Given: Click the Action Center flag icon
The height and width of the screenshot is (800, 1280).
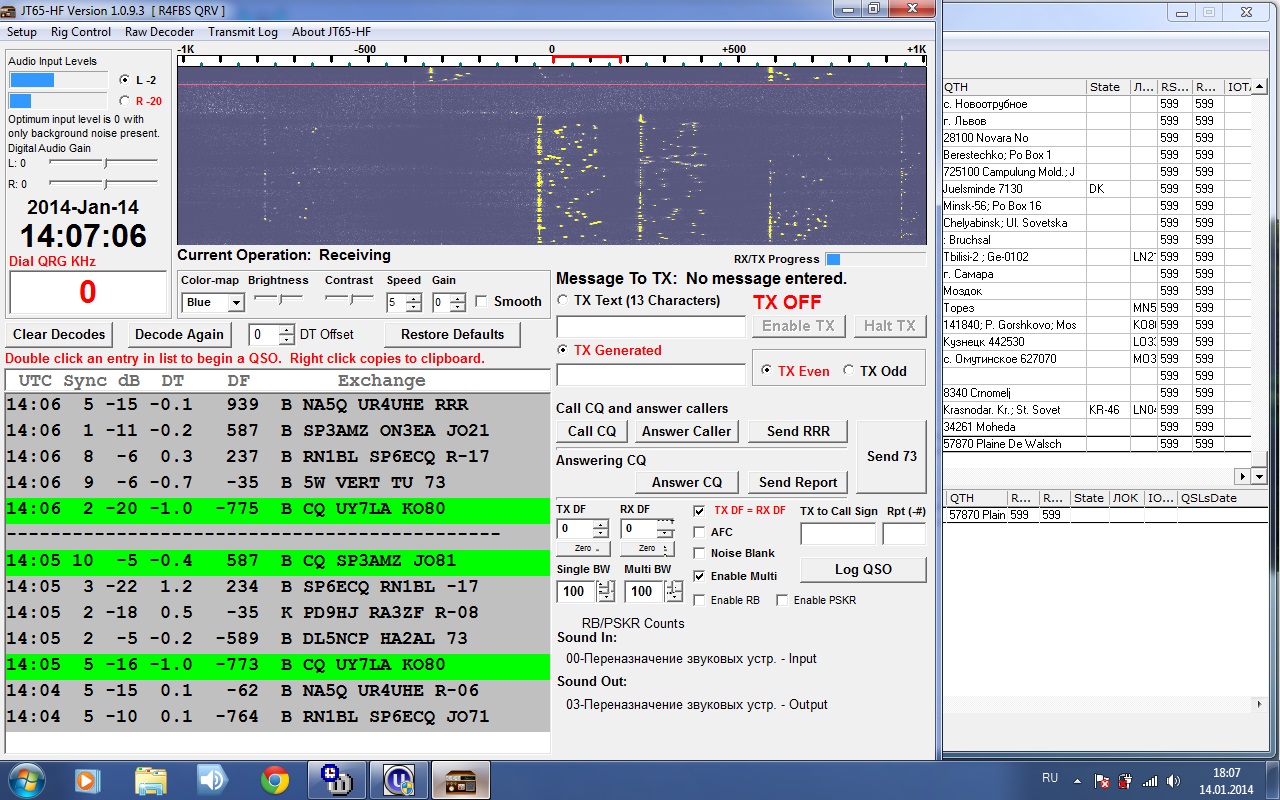Looking at the screenshot, I should tap(1102, 781).
